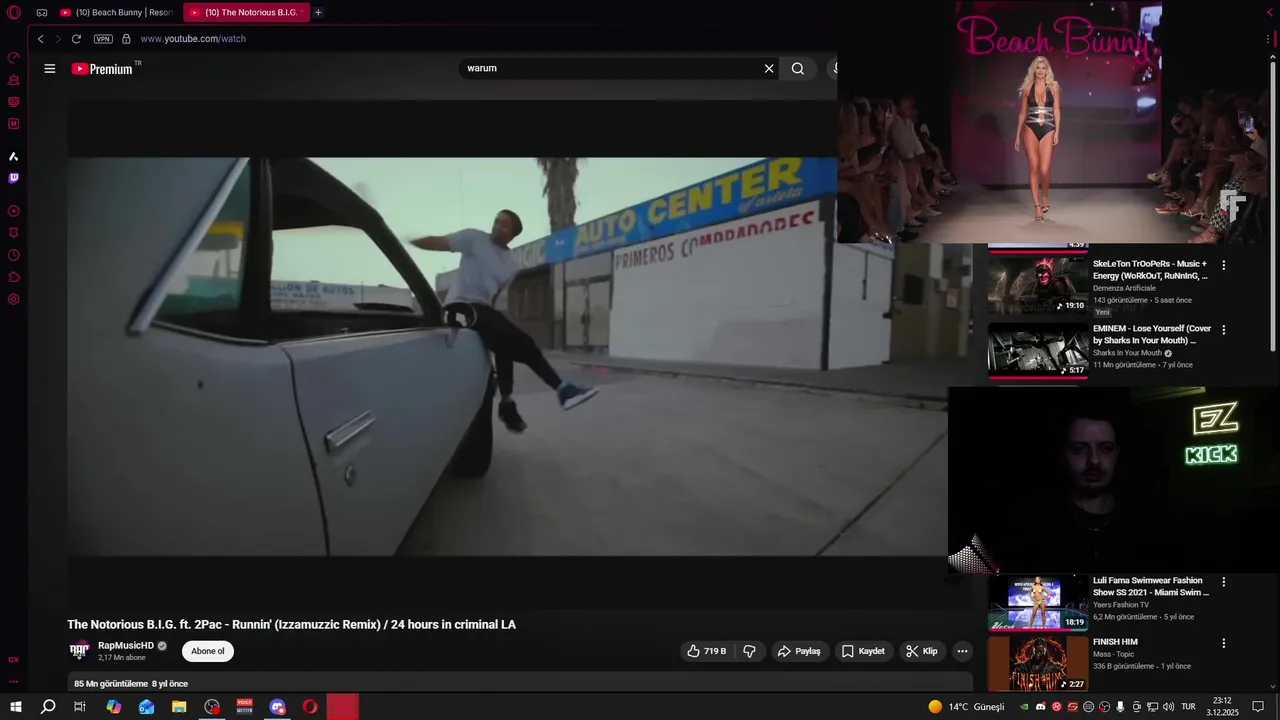Switch to Beach Bunny Resort tab
Screen dimensions: 1280x720
click(117, 12)
